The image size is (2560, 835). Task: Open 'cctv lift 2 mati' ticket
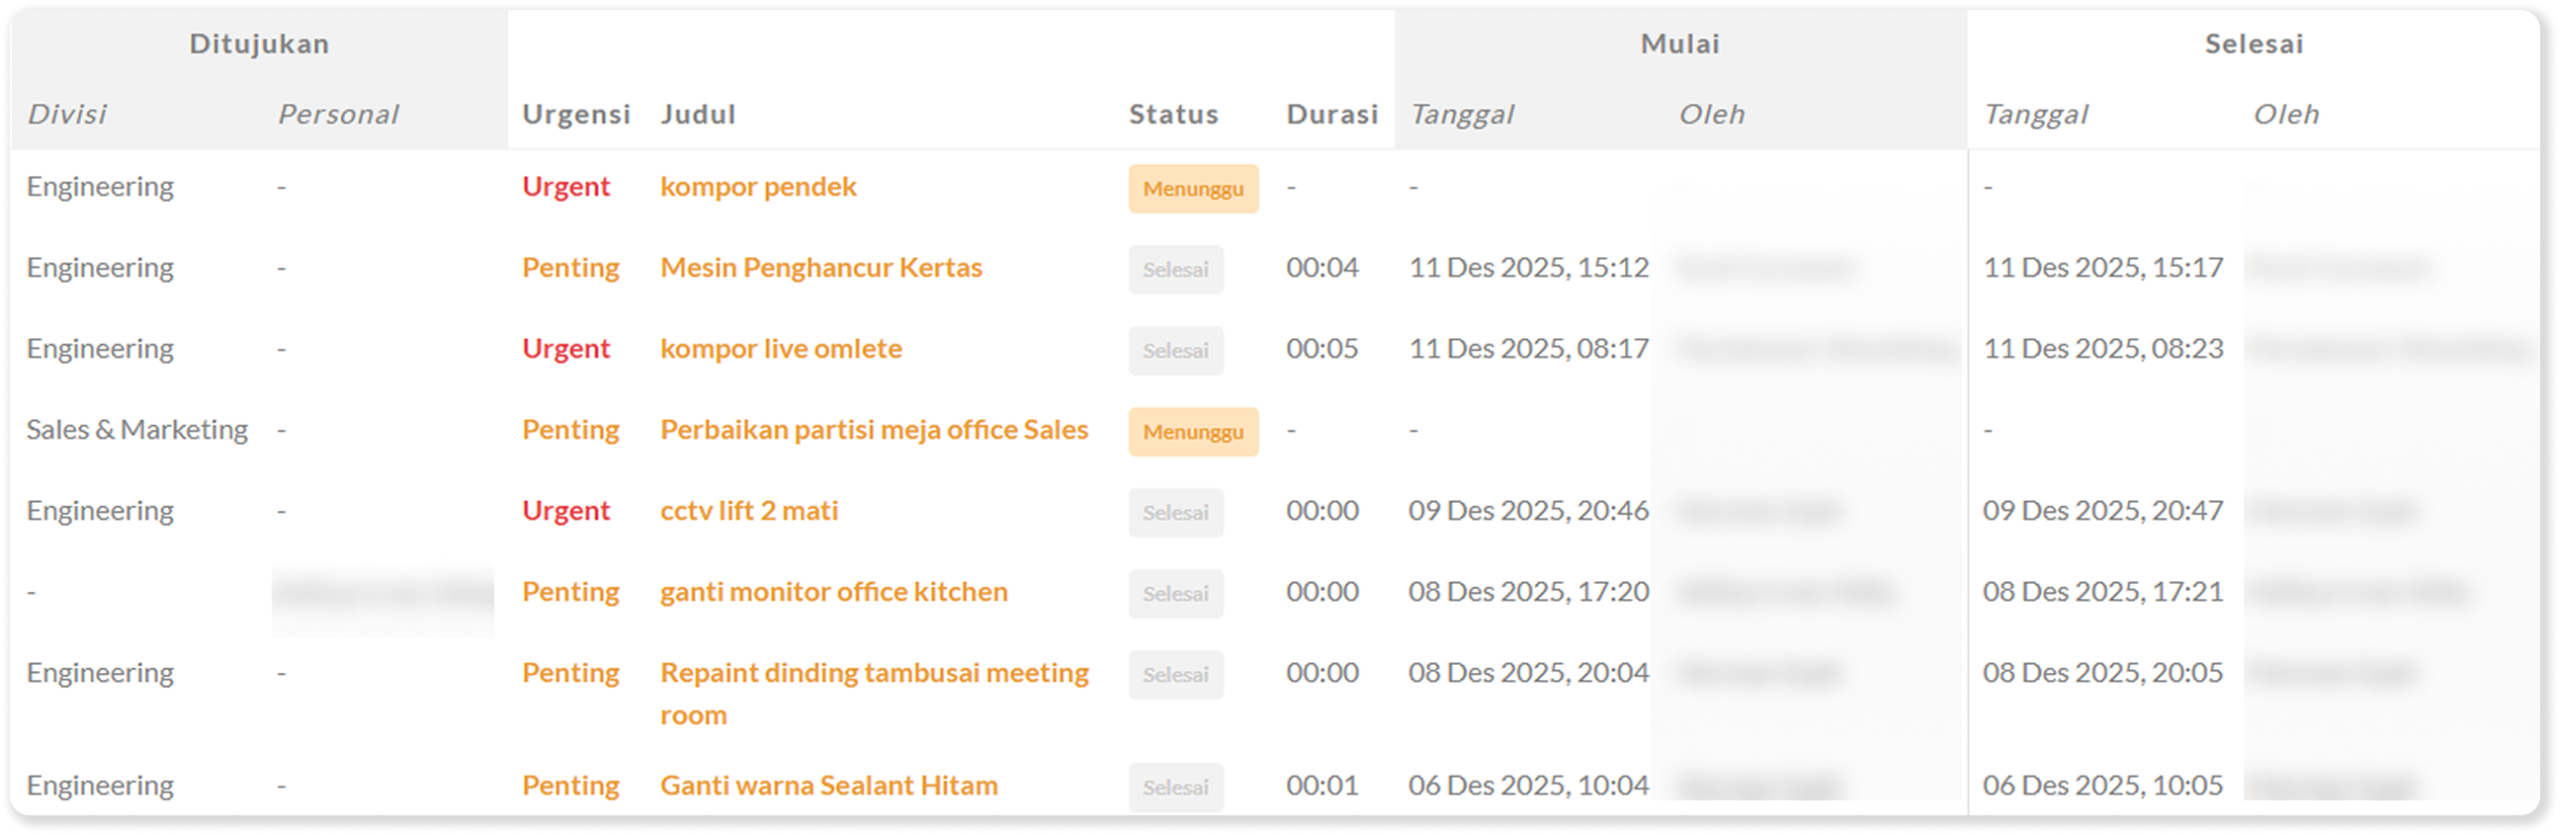[x=748, y=511]
